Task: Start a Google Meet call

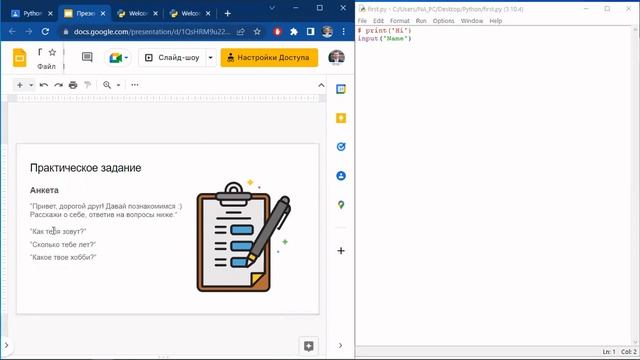Action: tap(116, 58)
